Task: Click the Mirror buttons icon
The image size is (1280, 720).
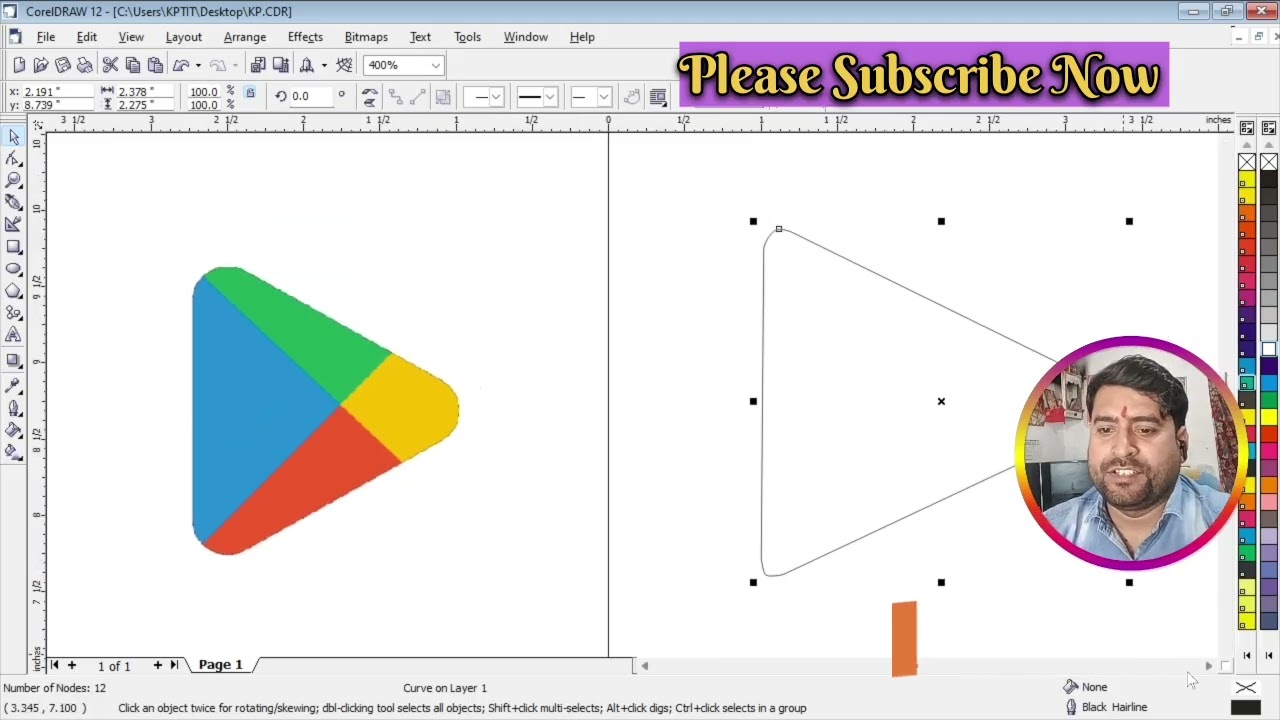Action: 370,96
